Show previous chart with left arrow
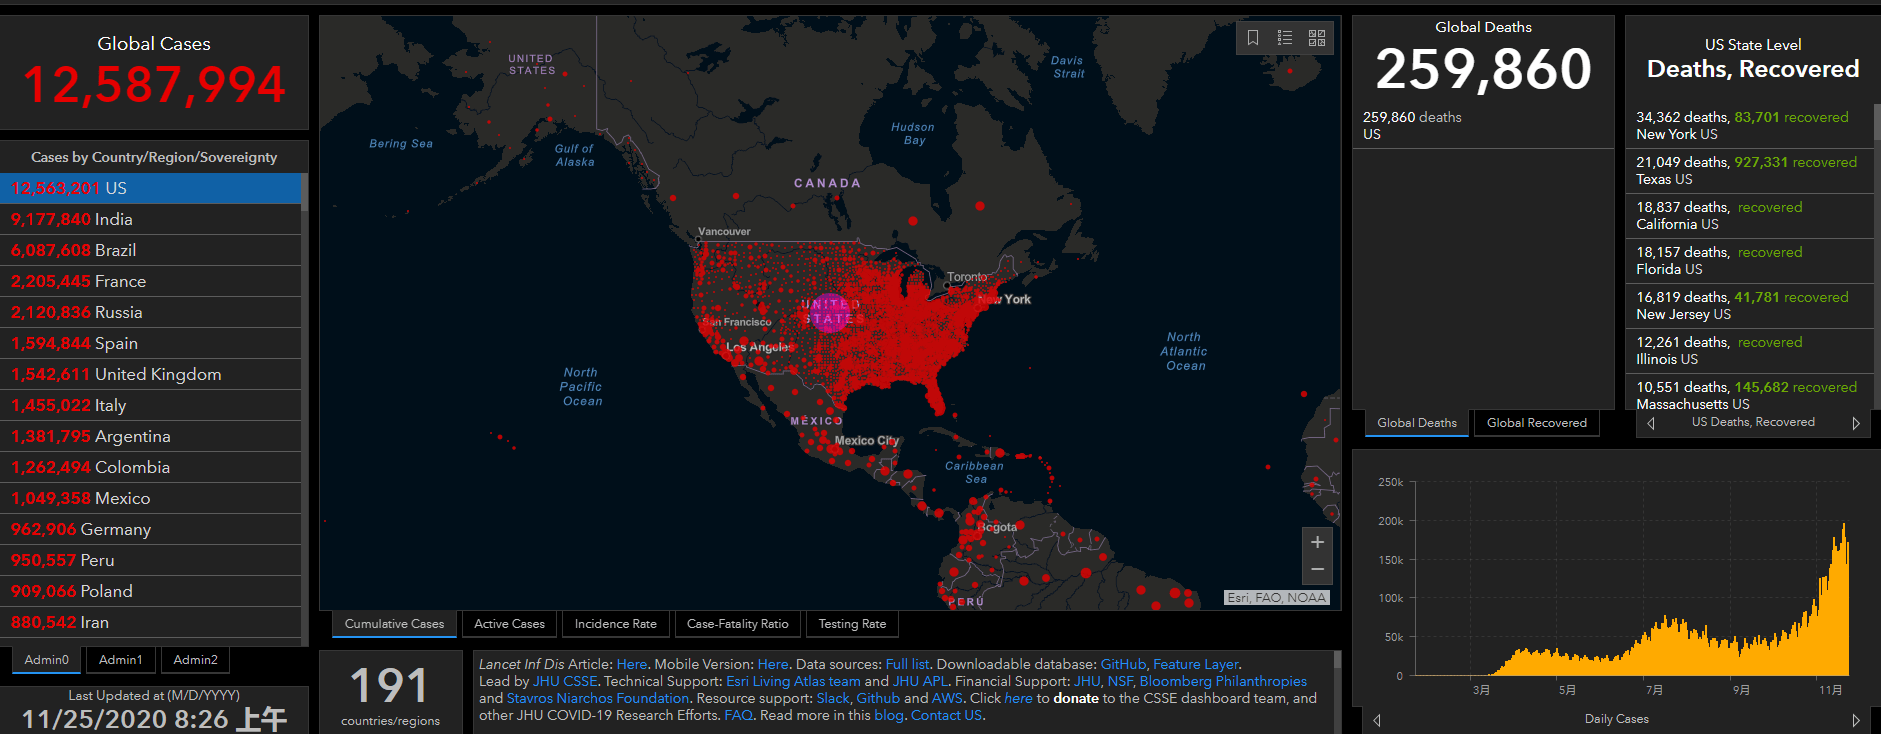1881x734 pixels. coord(1377,720)
